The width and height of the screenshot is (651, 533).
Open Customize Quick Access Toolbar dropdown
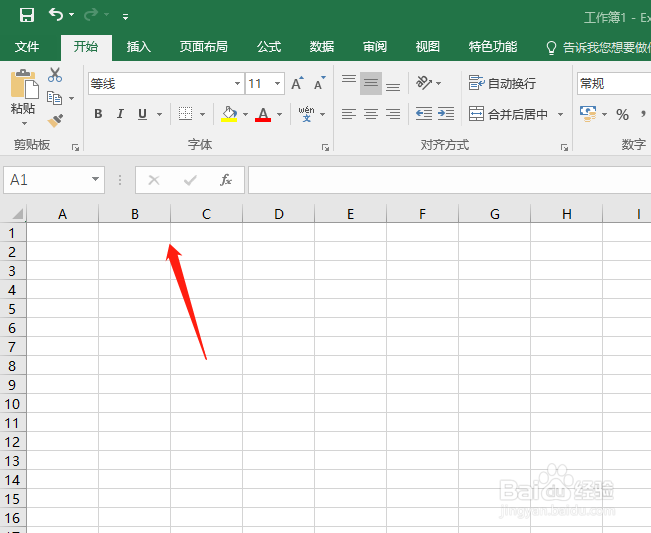pos(125,17)
